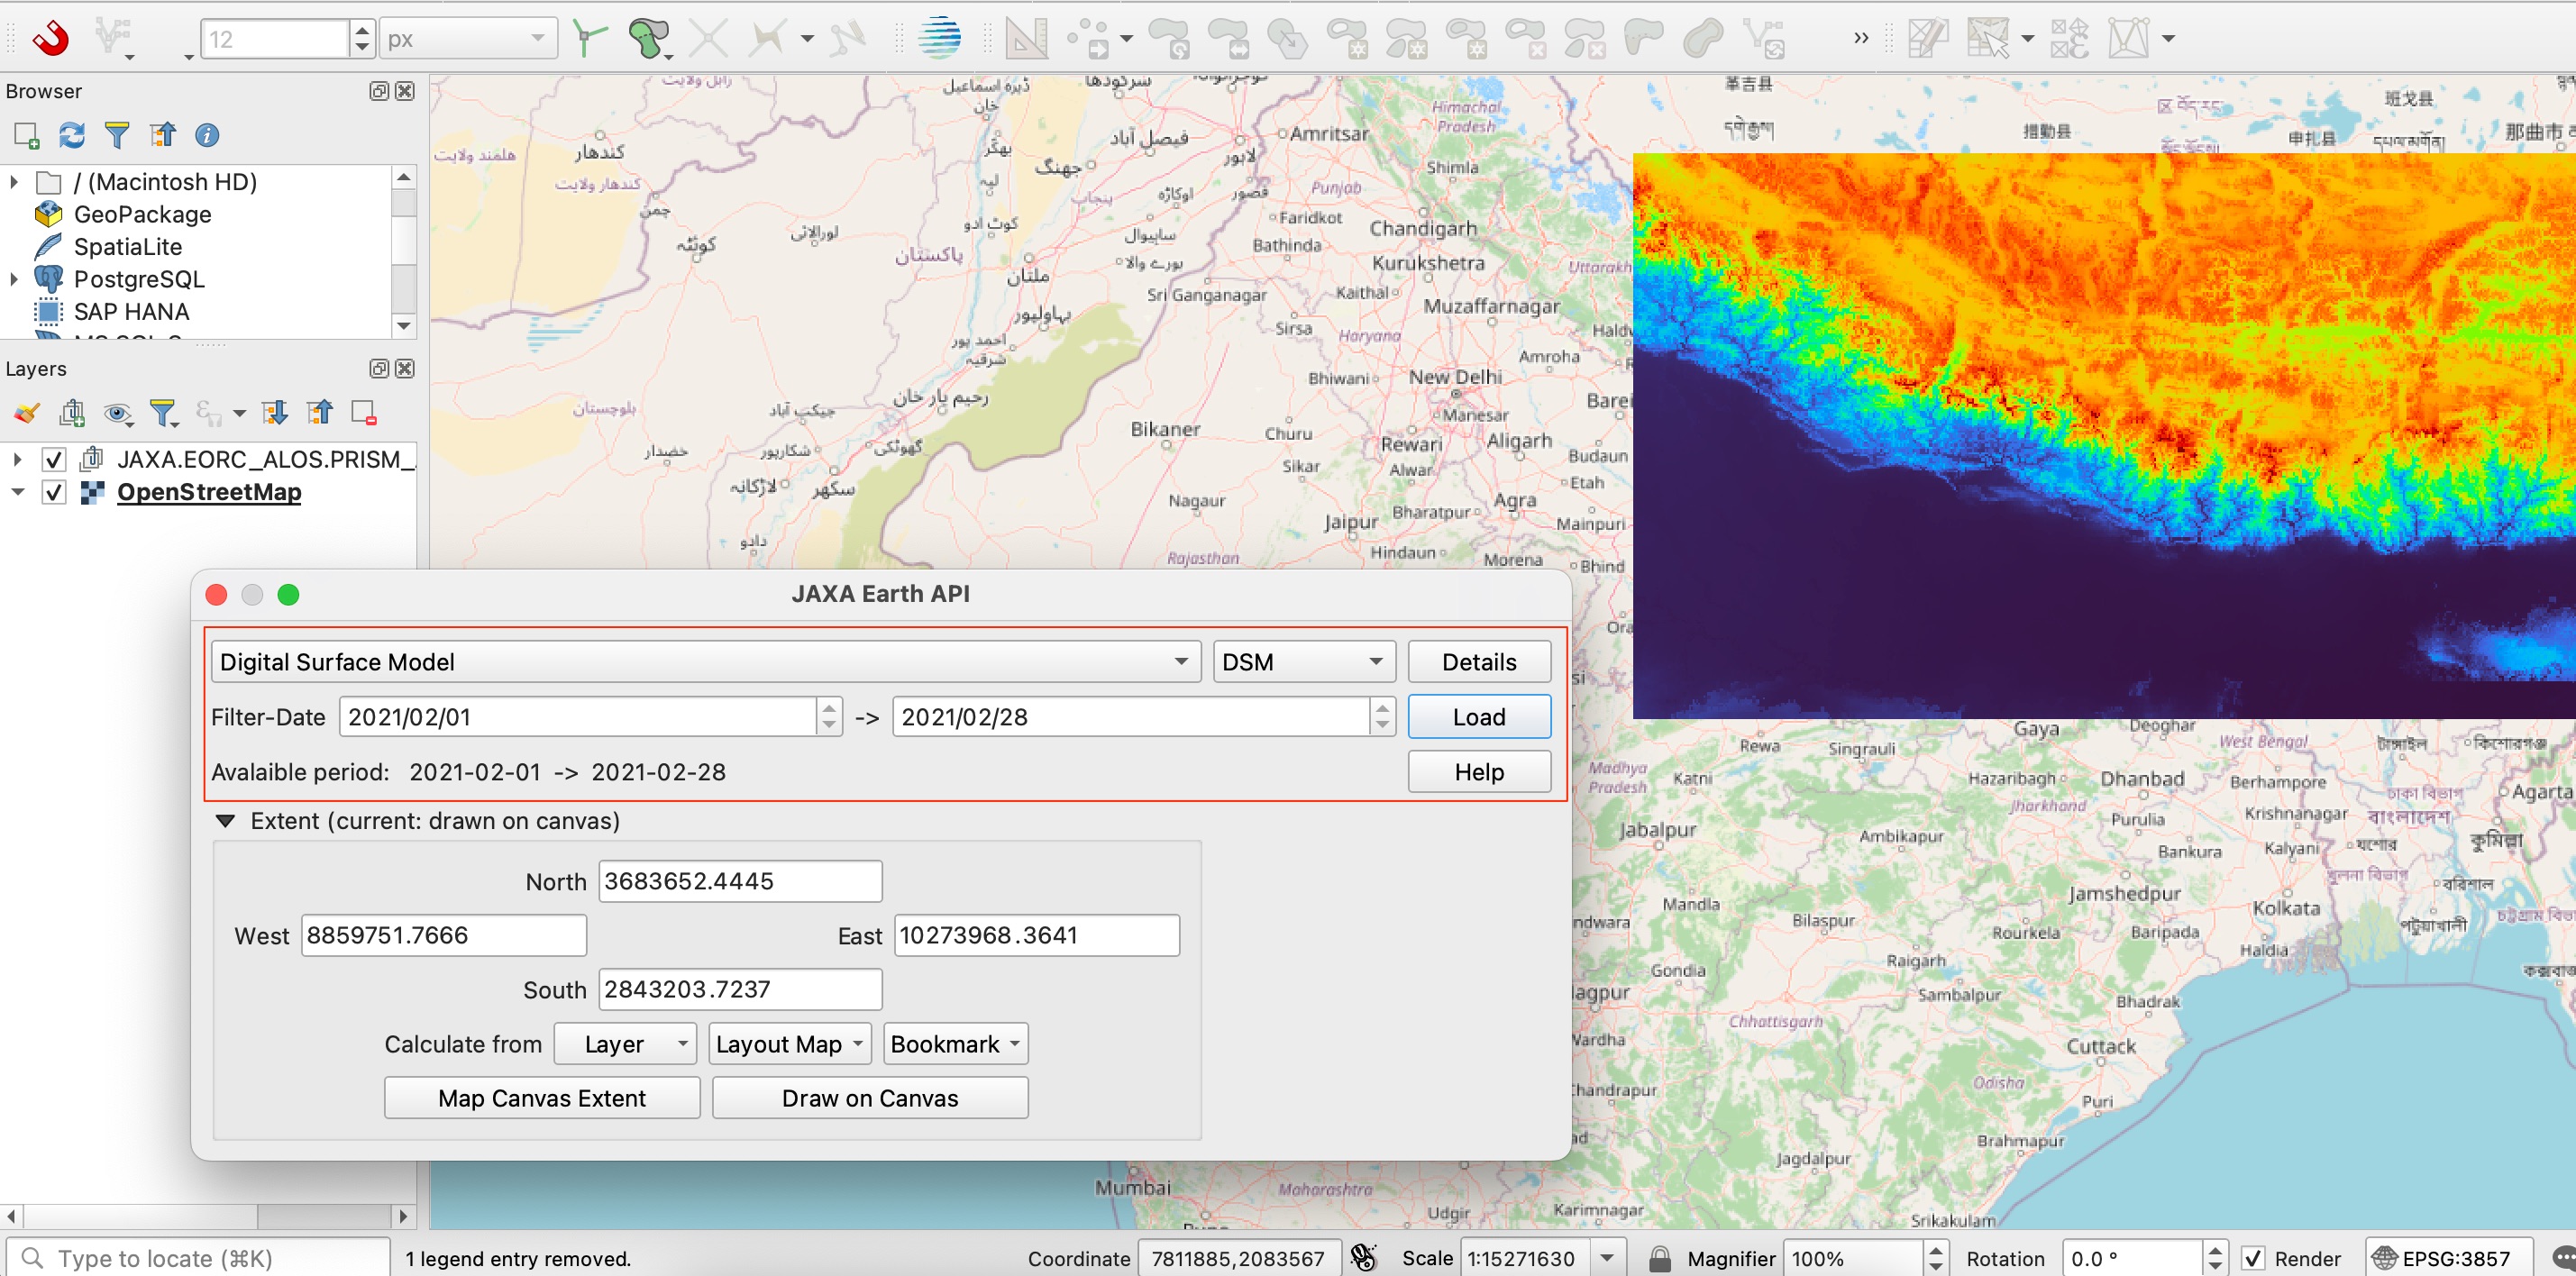Toggle the Render checkbox in status bar

(2253, 1258)
